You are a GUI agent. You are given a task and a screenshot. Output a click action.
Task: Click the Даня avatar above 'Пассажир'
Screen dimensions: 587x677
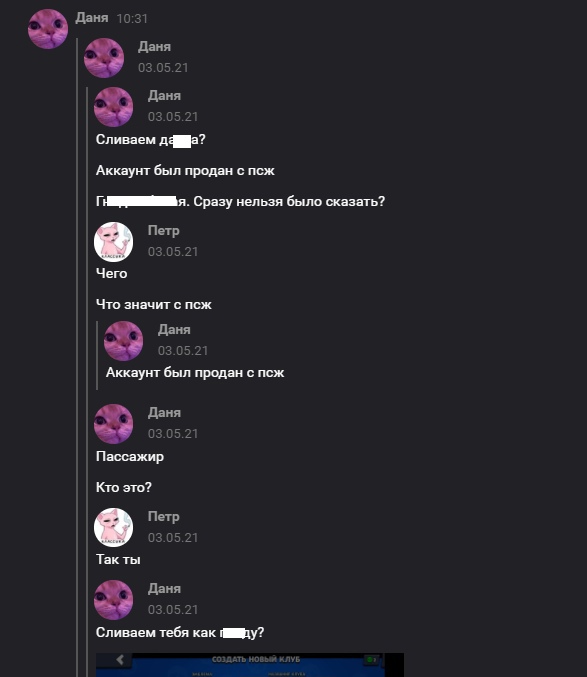click(114, 424)
